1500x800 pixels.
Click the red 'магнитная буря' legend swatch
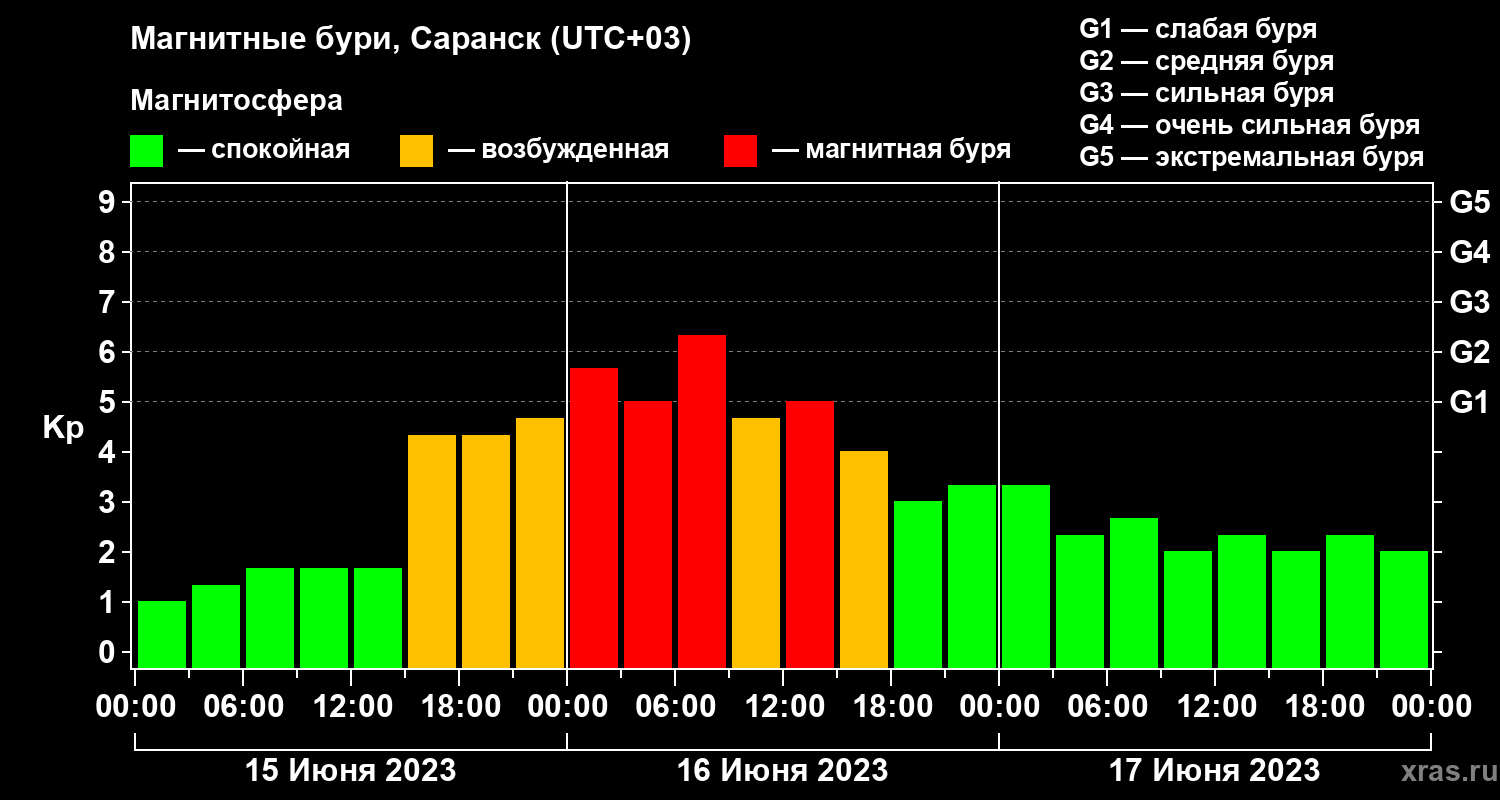coord(740,151)
